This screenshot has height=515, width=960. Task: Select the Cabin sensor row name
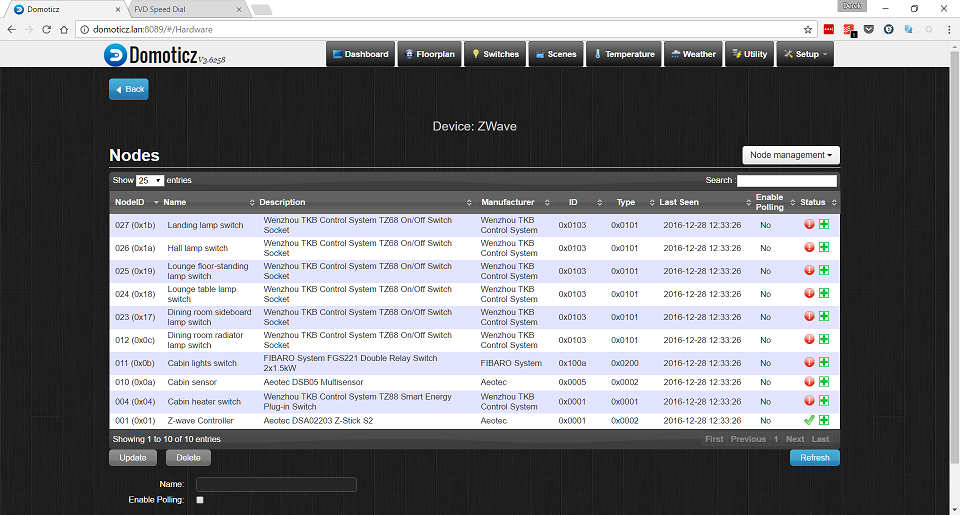[192, 382]
